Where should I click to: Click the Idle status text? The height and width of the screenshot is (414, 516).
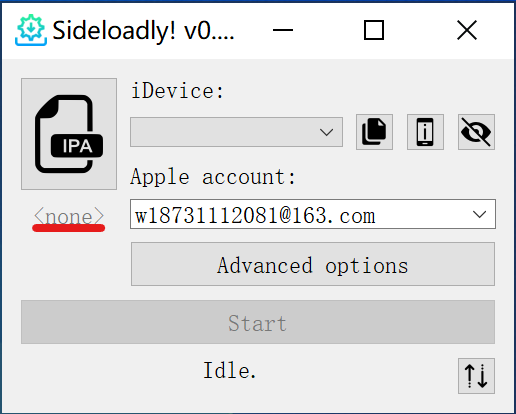(230, 370)
